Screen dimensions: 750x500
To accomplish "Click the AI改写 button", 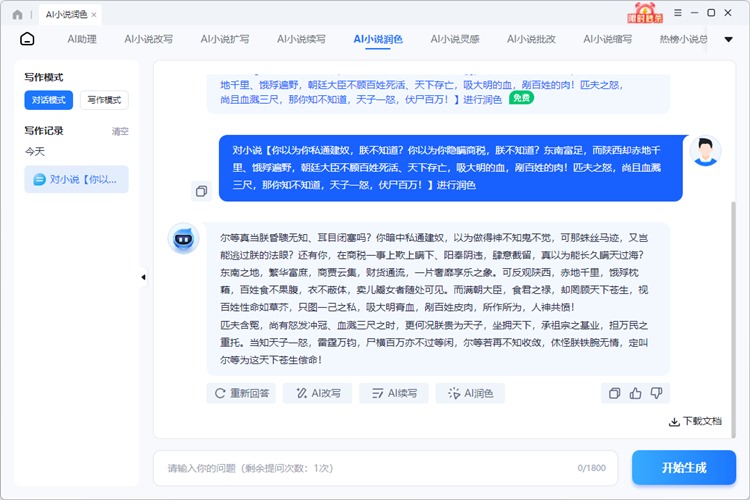I will point(318,393).
